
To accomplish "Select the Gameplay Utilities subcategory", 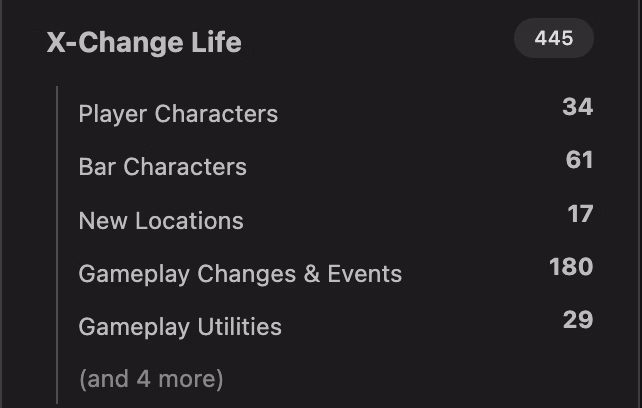I will coord(180,327).
